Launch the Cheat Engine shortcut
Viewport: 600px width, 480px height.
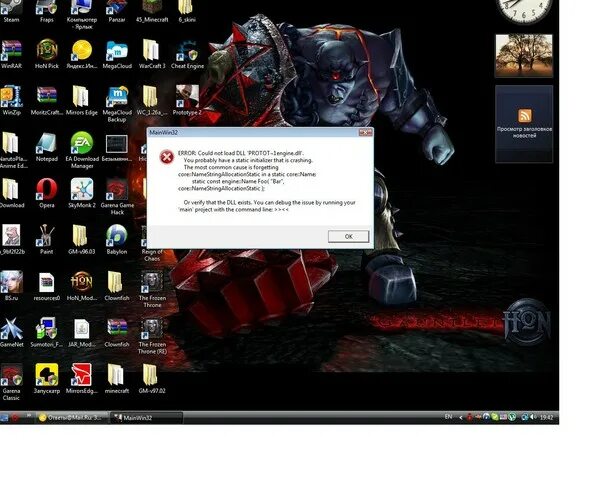point(187,54)
